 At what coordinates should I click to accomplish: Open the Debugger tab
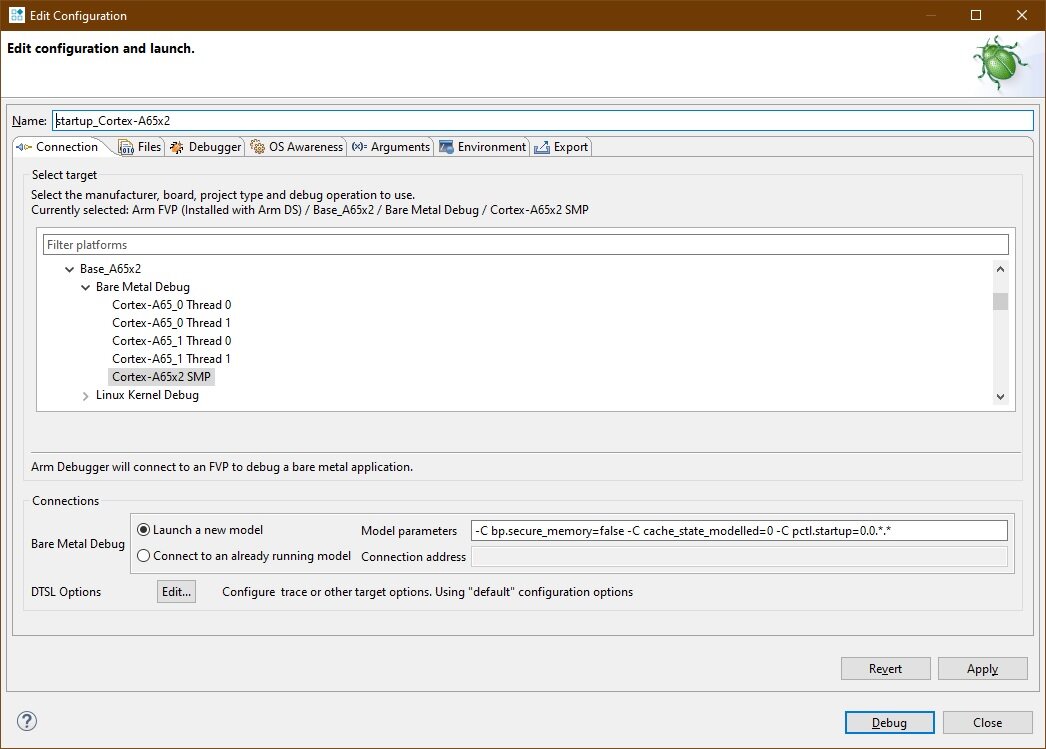click(205, 147)
